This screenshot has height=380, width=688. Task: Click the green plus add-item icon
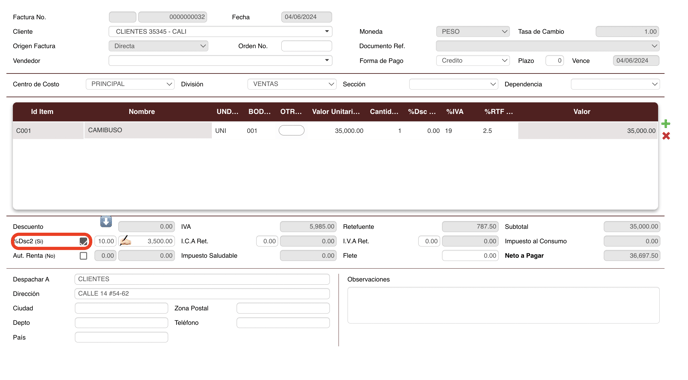pos(666,124)
